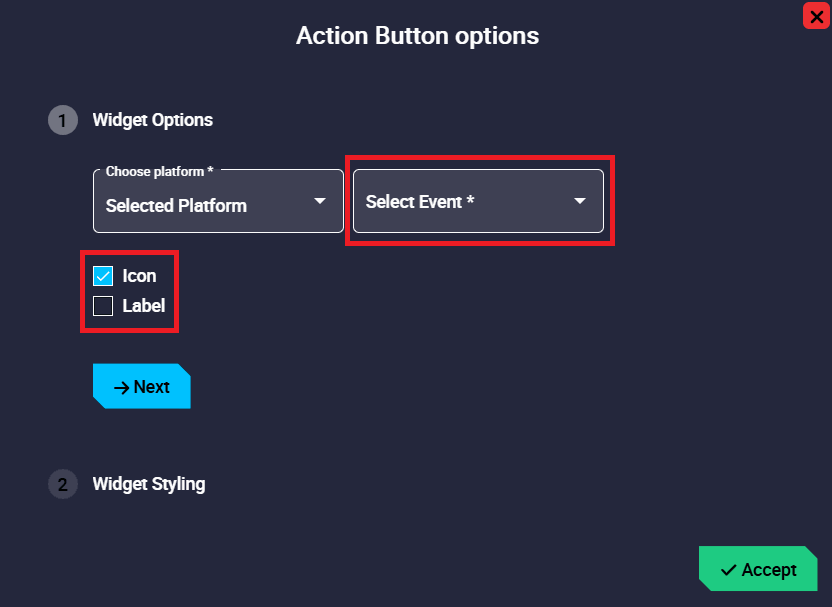Go to the Widget Styling step
The height and width of the screenshot is (607, 832).
[149, 484]
